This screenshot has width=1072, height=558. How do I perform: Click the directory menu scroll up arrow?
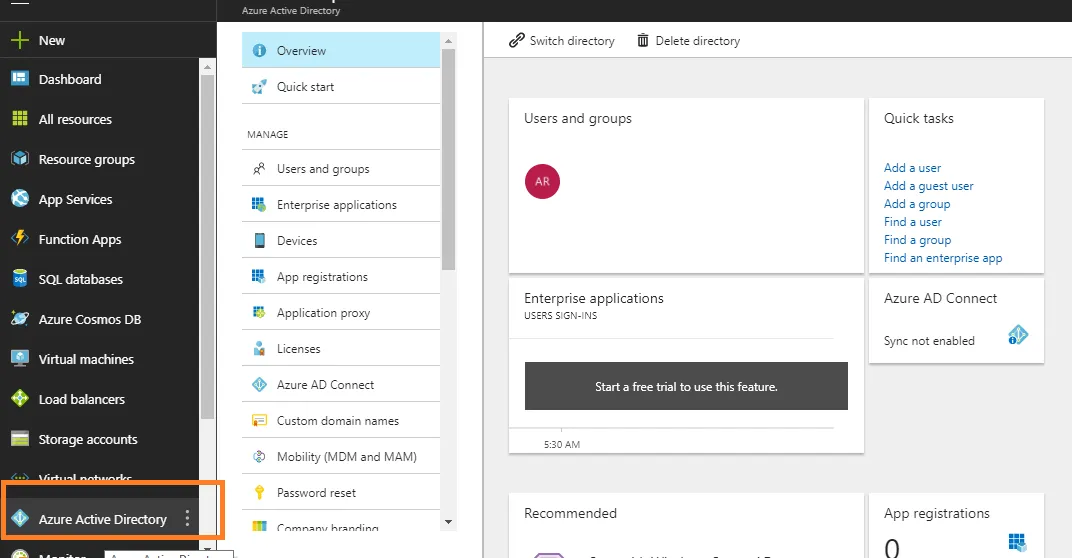pos(448,41)
